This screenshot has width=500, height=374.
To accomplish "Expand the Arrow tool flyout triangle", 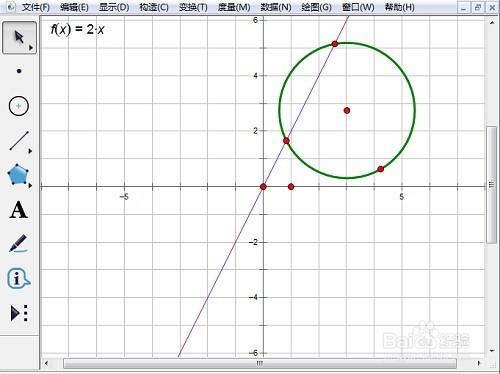I will [x=31, y=48].
